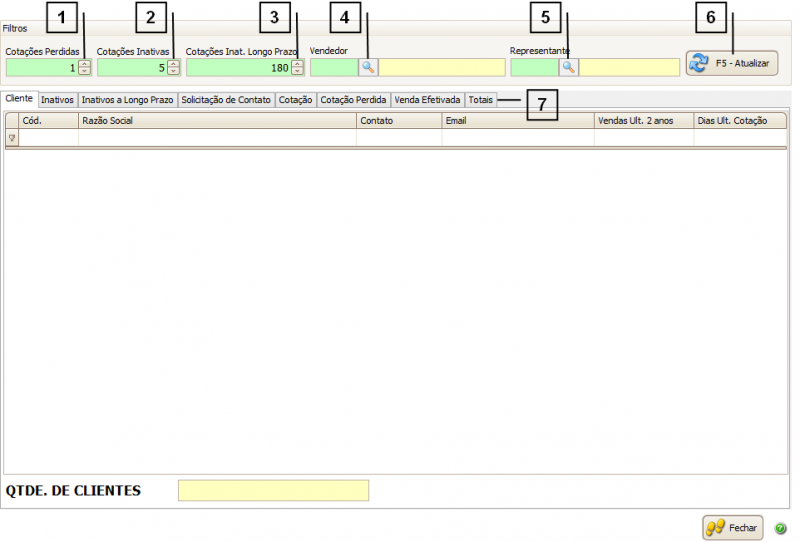Show the Totais tab
This screenshot has width=800, height=542.
click(x=480, y=100)
